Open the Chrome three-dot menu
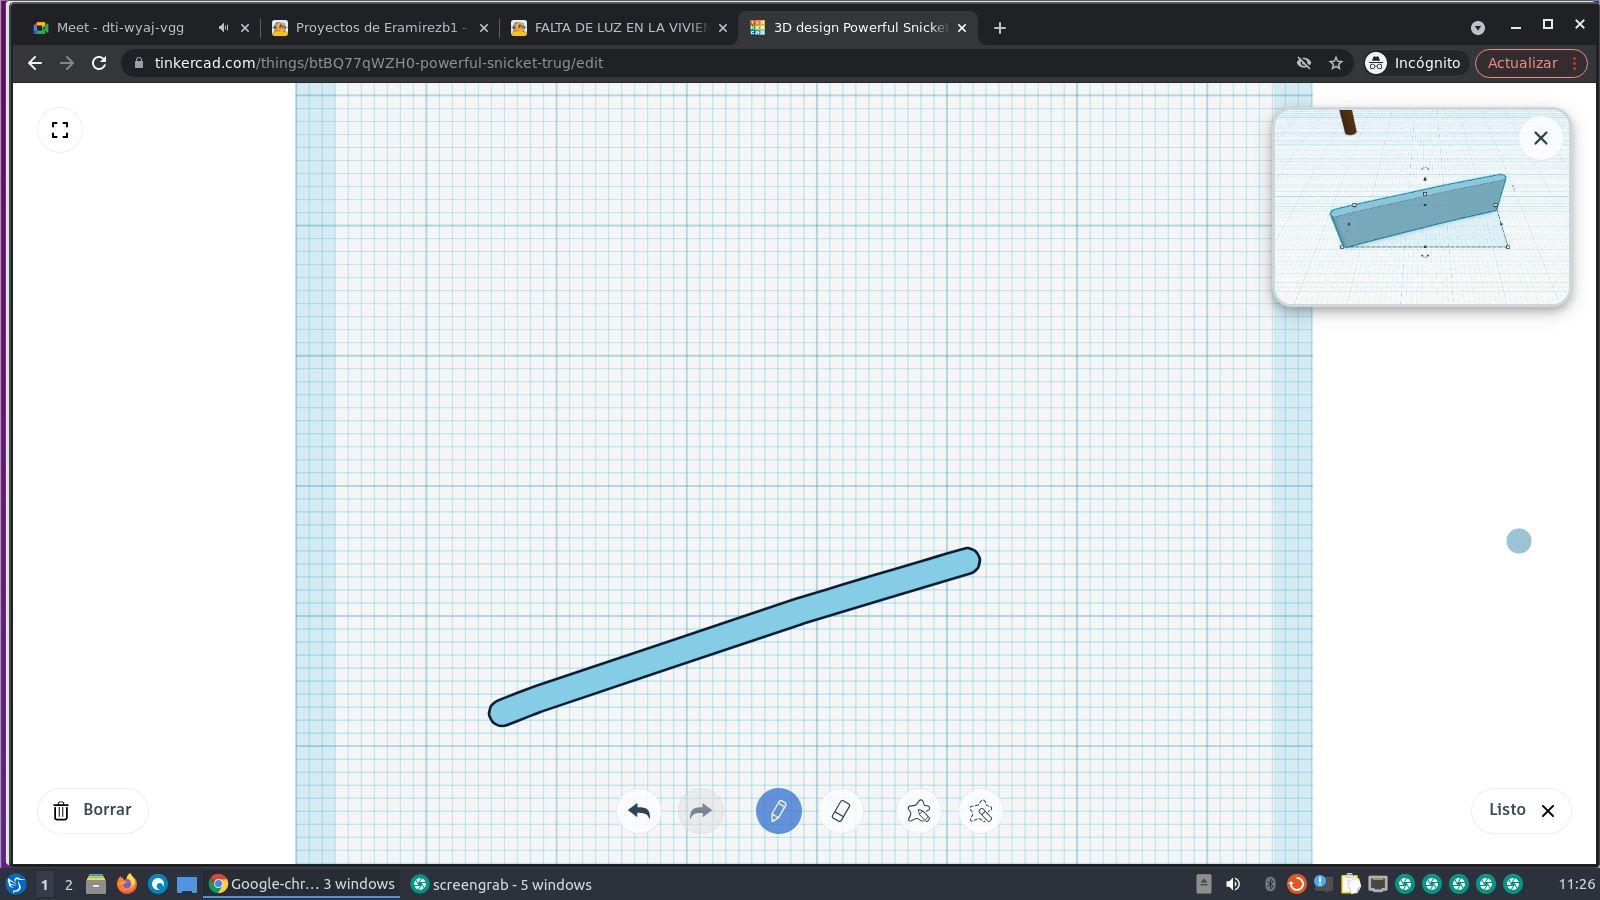Image resolution: width=1600 pixels, height=900 pixels. (1575, 63)
